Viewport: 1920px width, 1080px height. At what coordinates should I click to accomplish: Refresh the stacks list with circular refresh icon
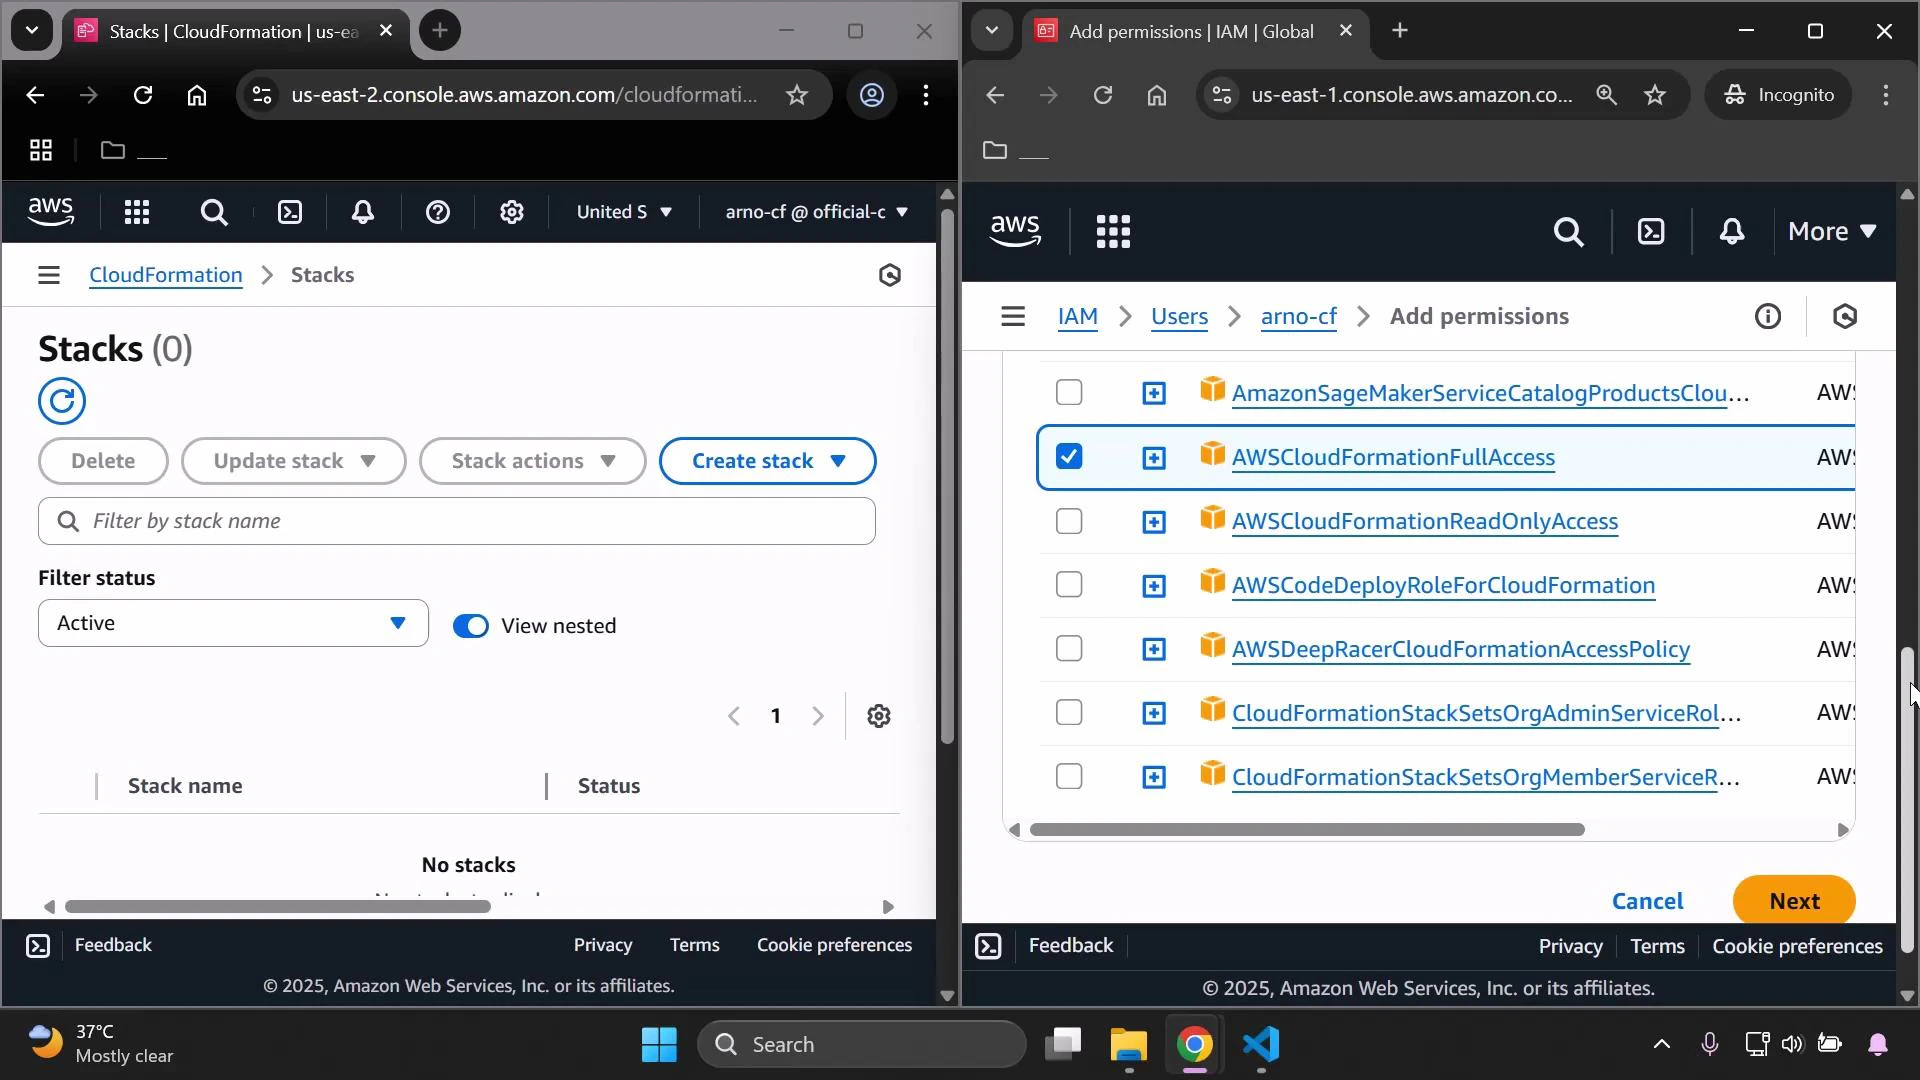tap(62, 401)
